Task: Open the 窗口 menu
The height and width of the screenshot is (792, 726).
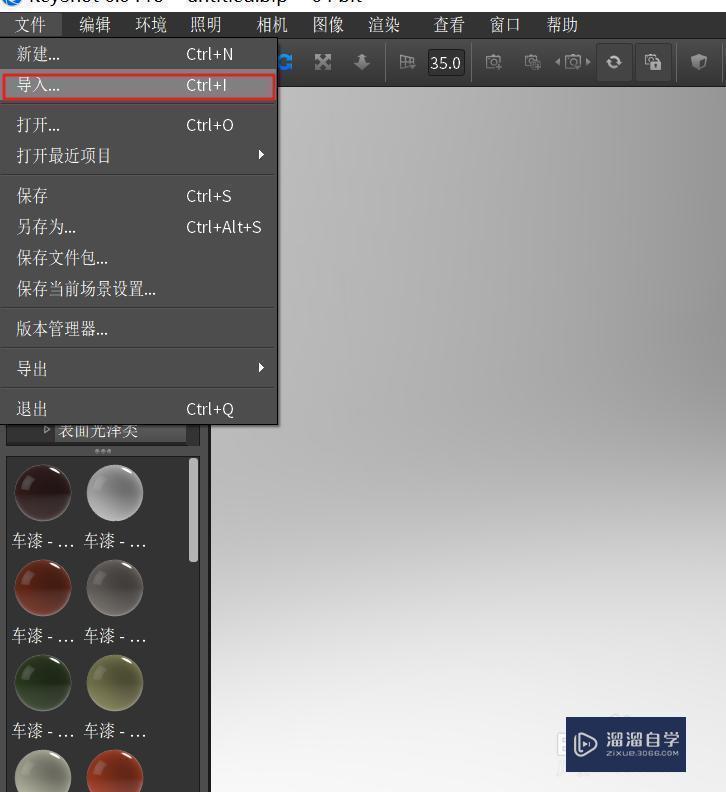Action: (505, 25)
